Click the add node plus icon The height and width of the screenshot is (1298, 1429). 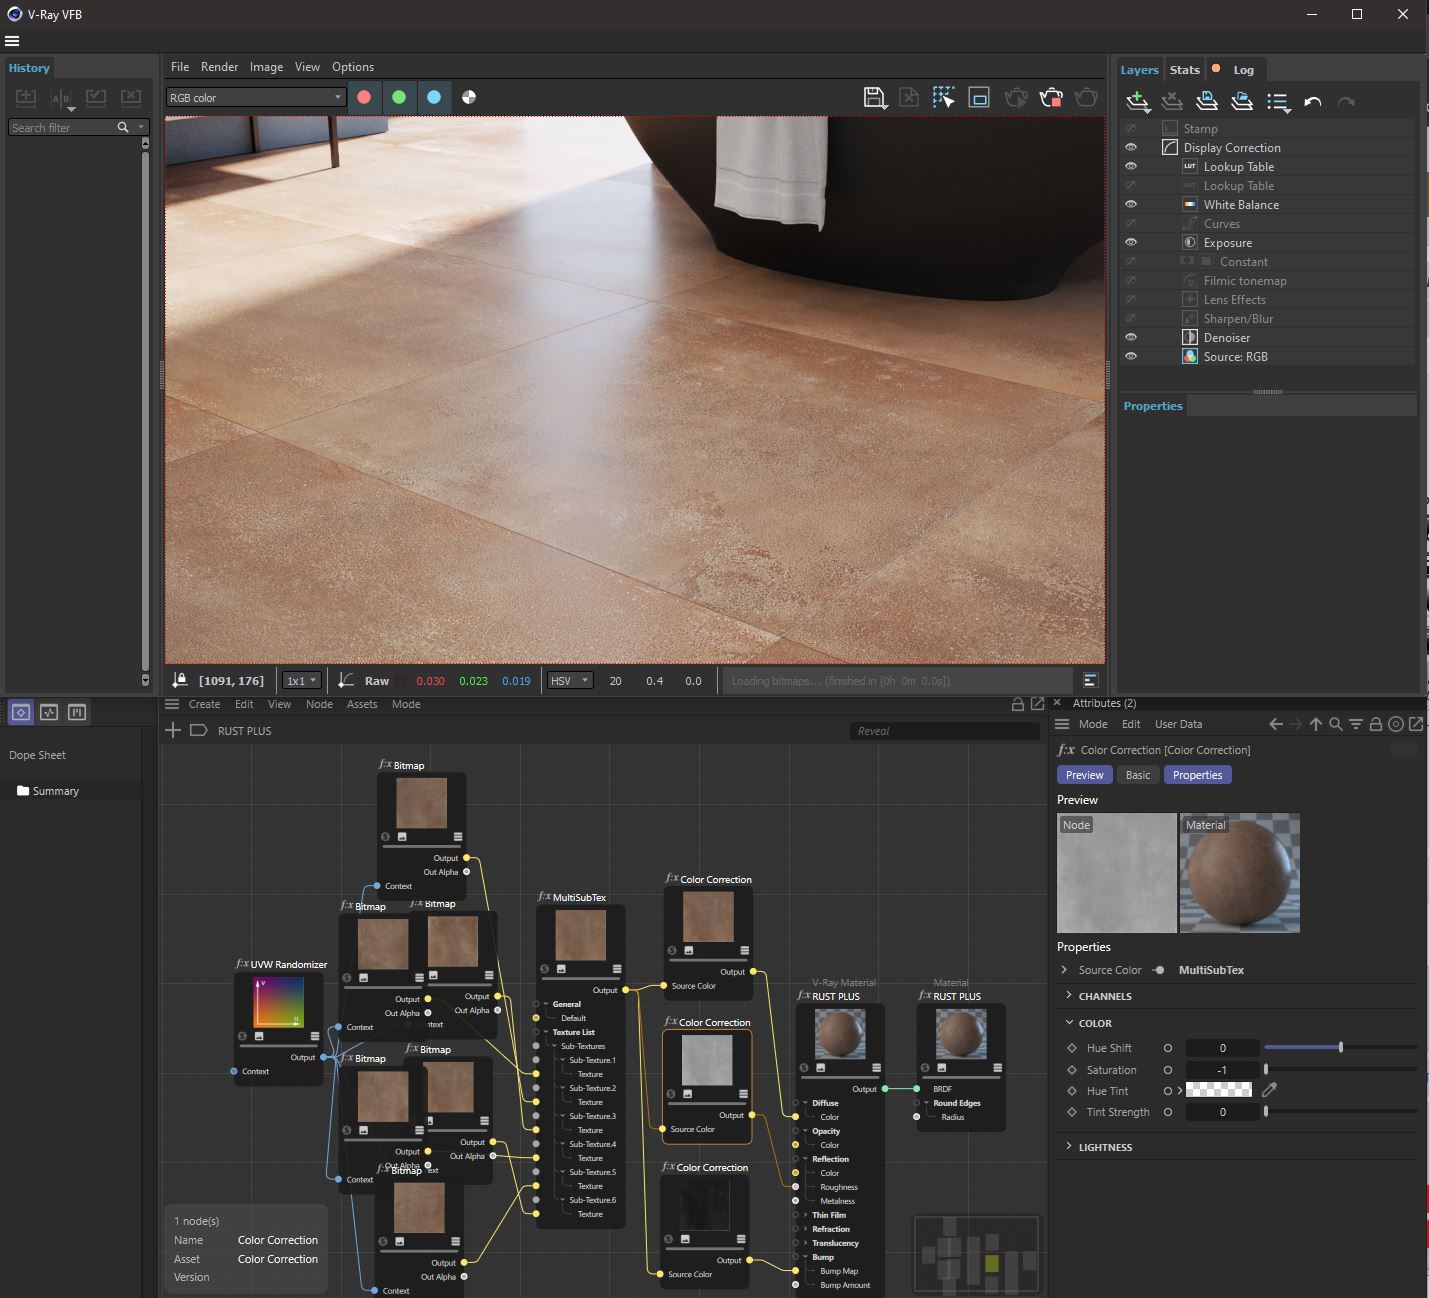[x=173, y=730]
